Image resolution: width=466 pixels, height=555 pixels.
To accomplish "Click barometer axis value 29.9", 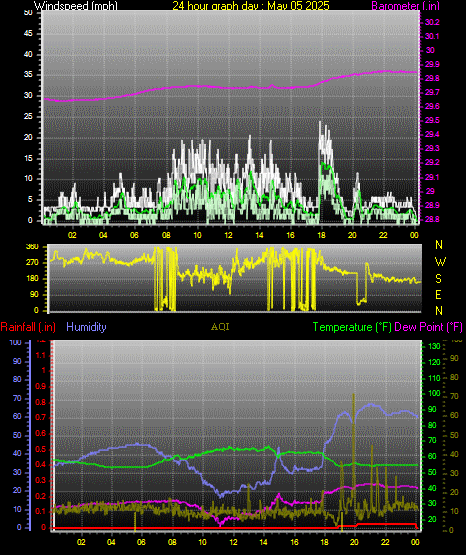I will pos(432,64).
